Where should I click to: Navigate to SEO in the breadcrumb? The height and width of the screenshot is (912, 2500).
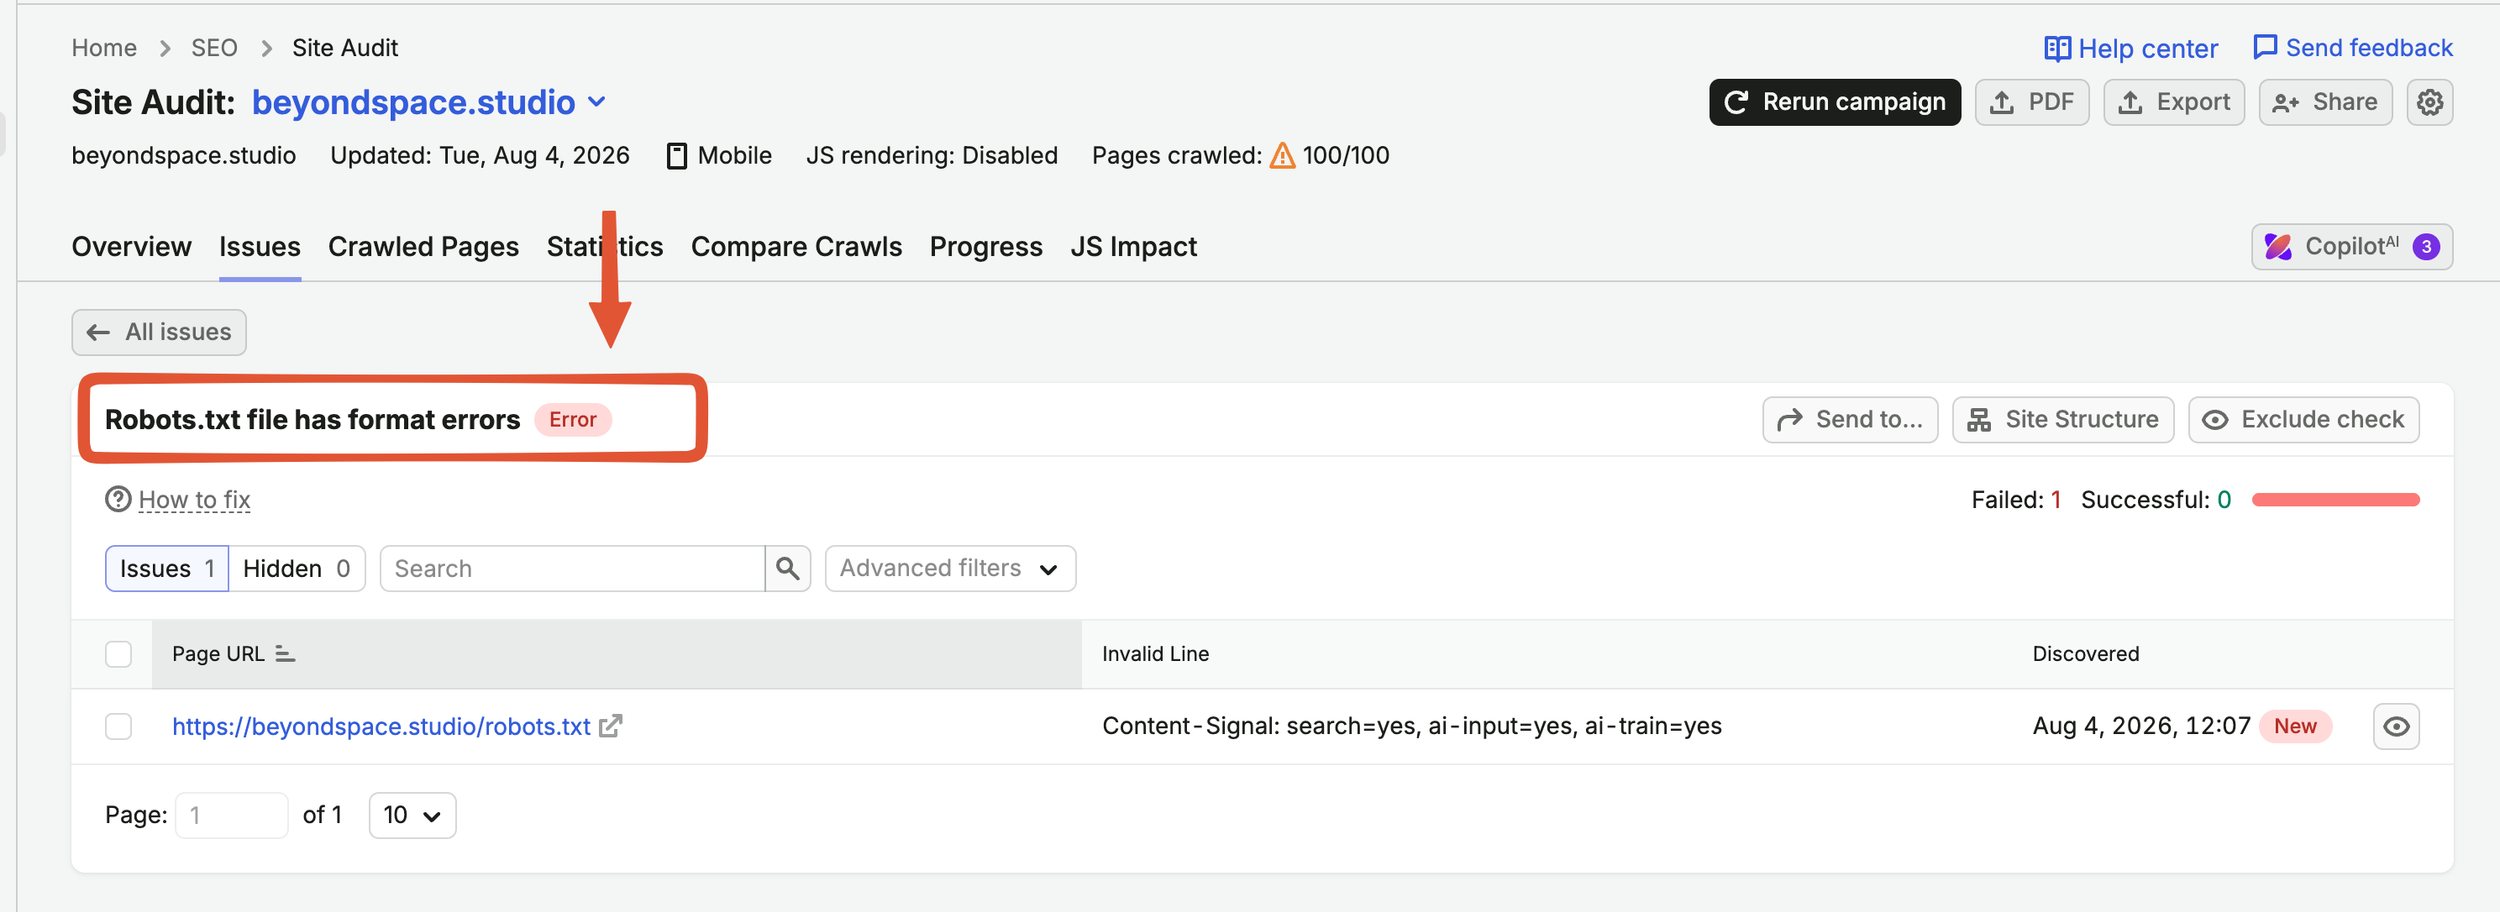click(x=214, y=48)
